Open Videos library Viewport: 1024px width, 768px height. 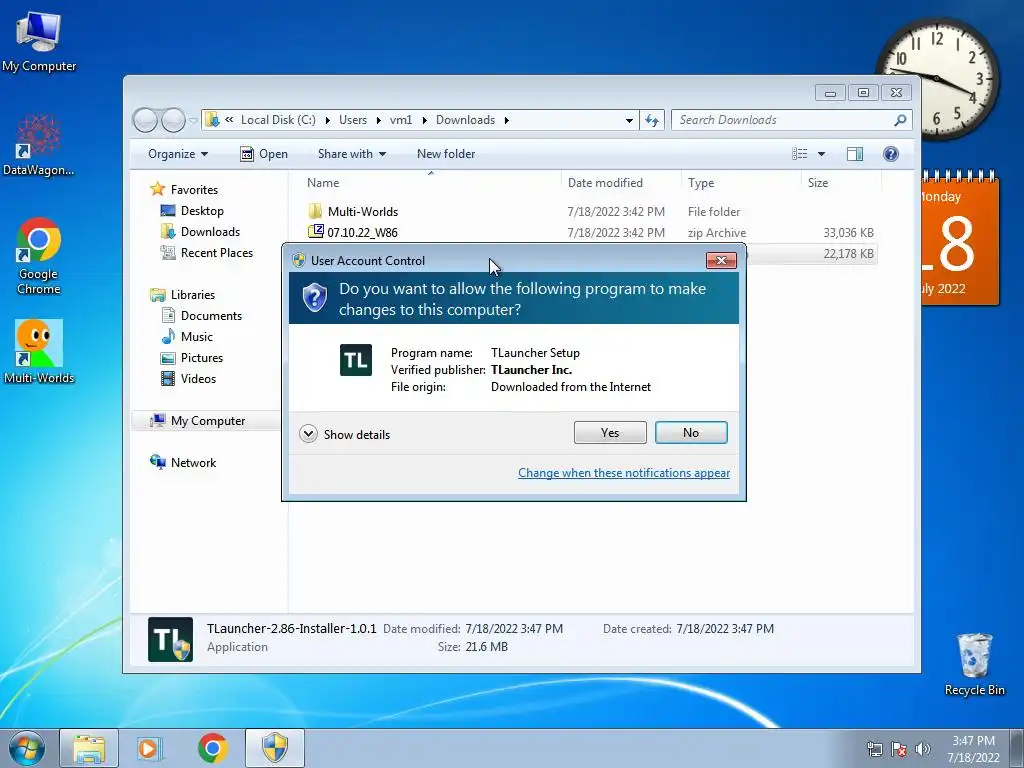click(x=198, y=379)
